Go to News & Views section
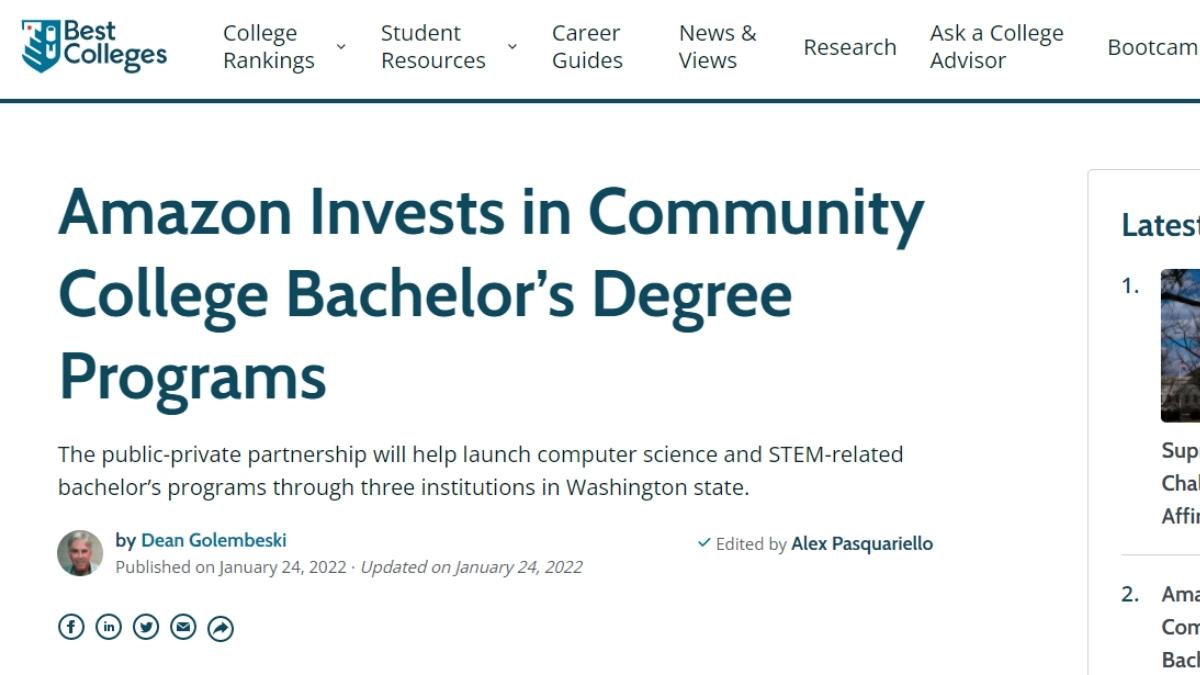The width and height of the screenshot is (1200, 675). [717, 47]
